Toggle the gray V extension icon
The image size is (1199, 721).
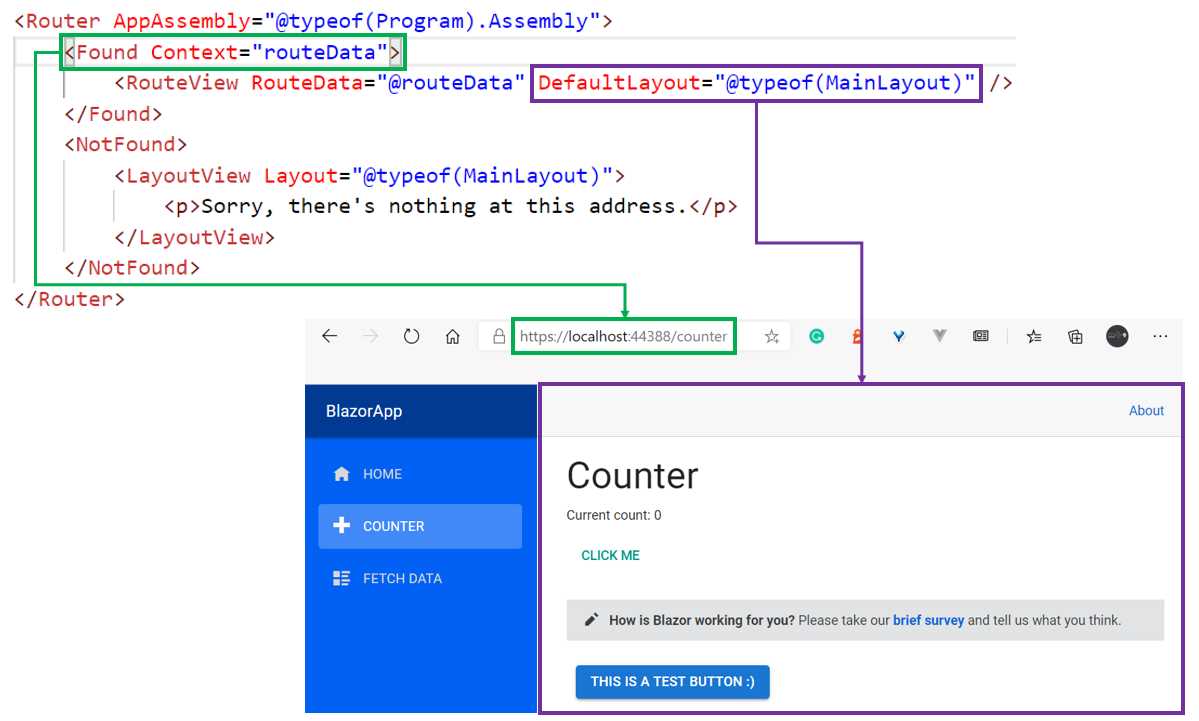[940, 336]
